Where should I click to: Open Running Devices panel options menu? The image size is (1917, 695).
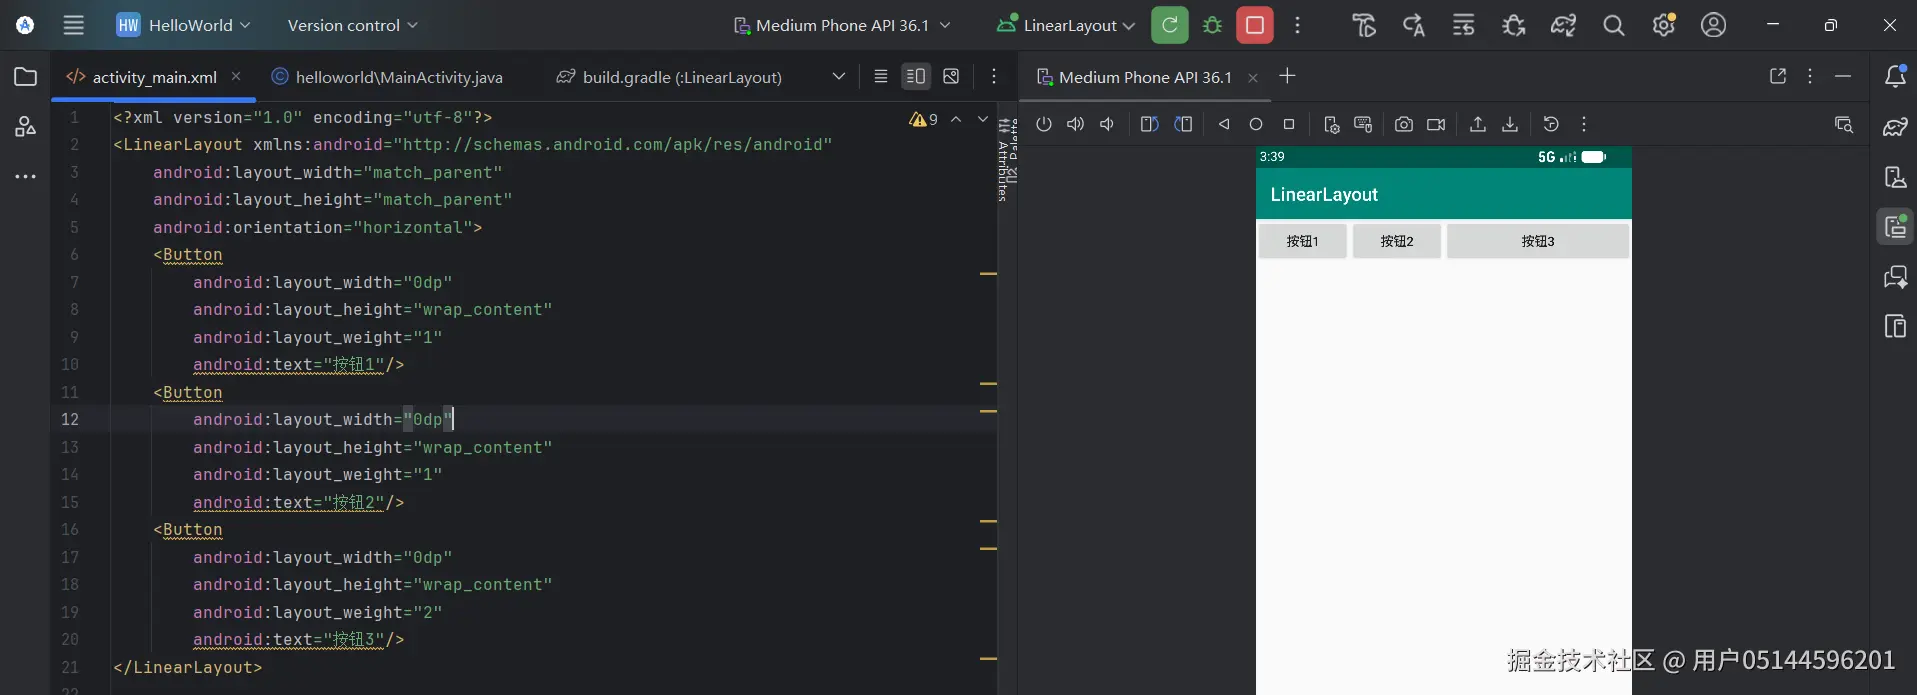point(1810,76)
